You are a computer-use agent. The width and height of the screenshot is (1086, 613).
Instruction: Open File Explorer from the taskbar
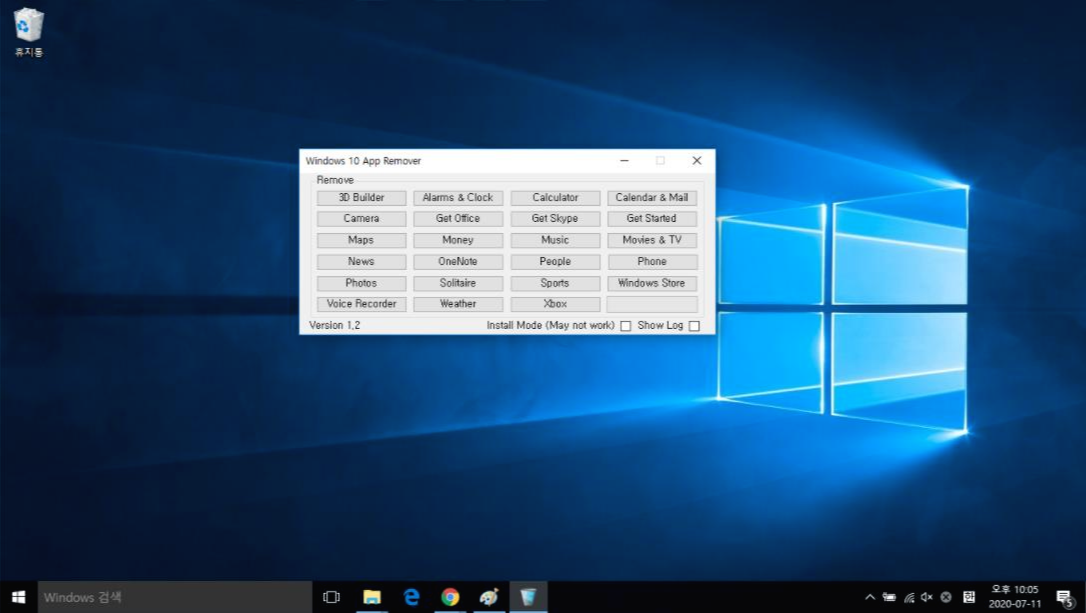pyautogui.click(x=372, y=597)
